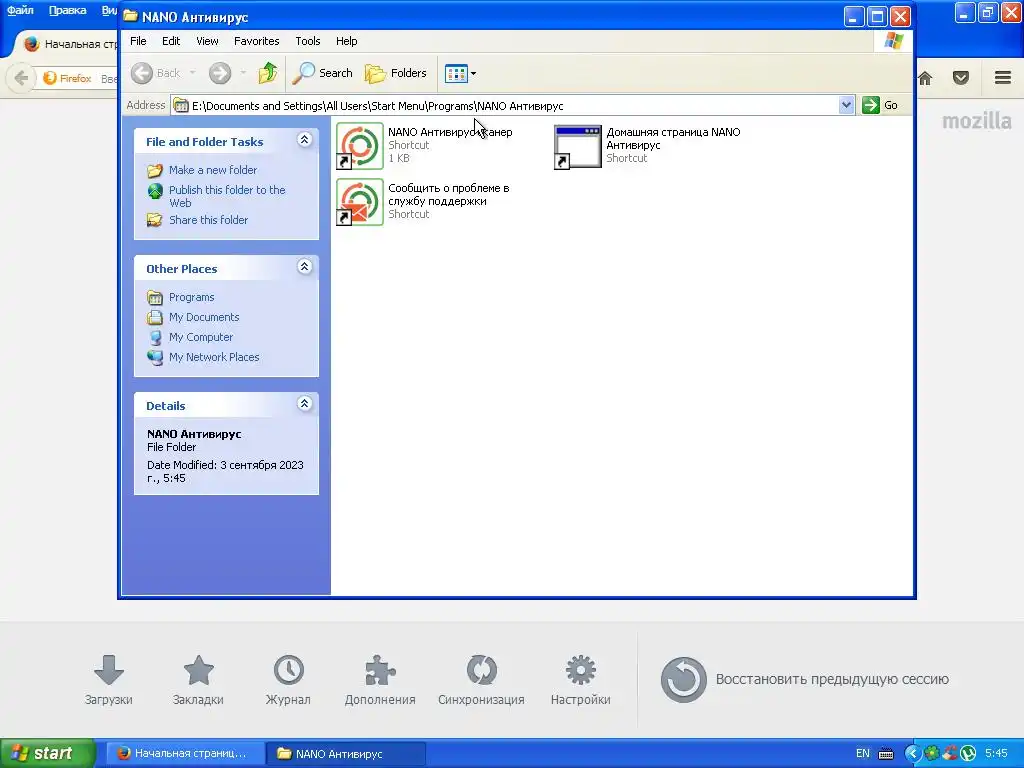Collapse the Details panel

coord(304,404)
